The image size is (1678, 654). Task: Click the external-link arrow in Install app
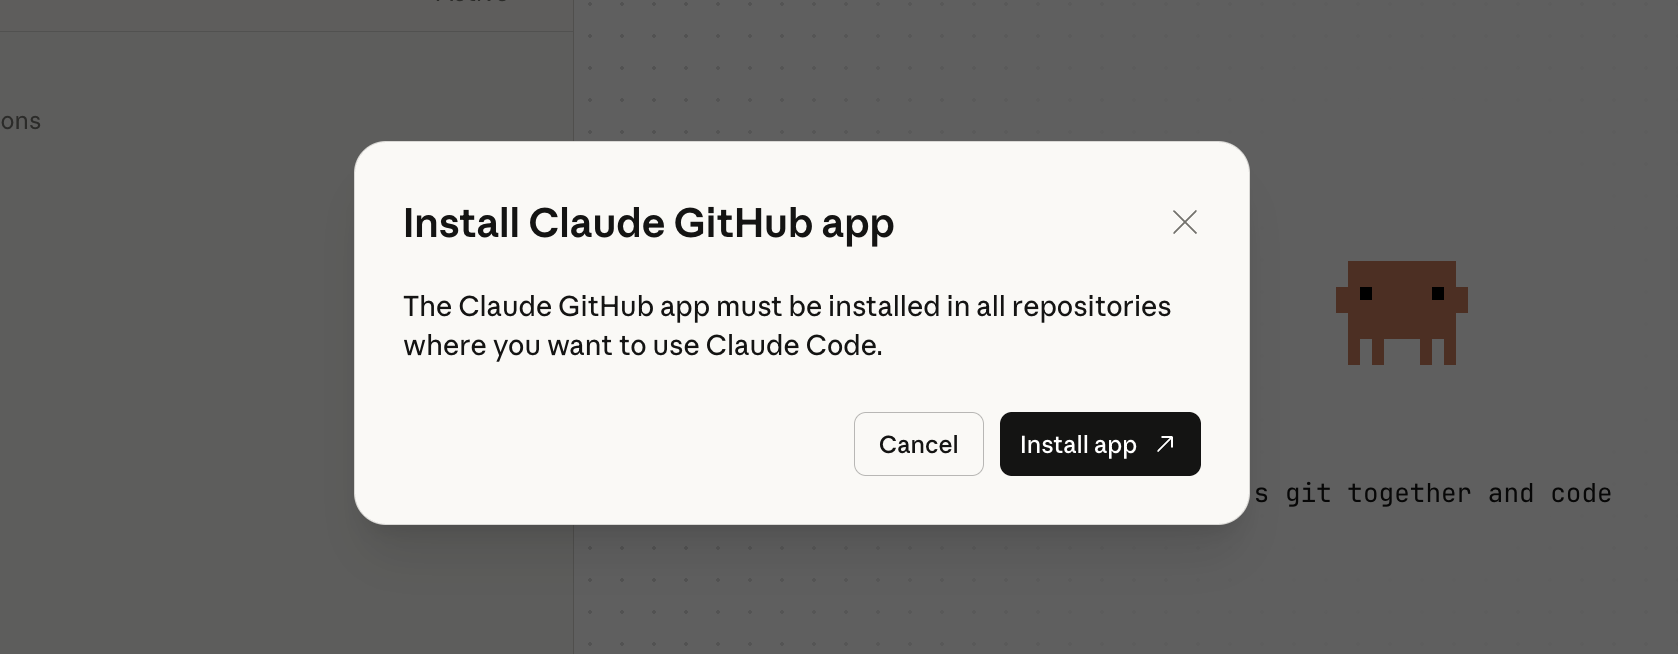[1165, 444]
